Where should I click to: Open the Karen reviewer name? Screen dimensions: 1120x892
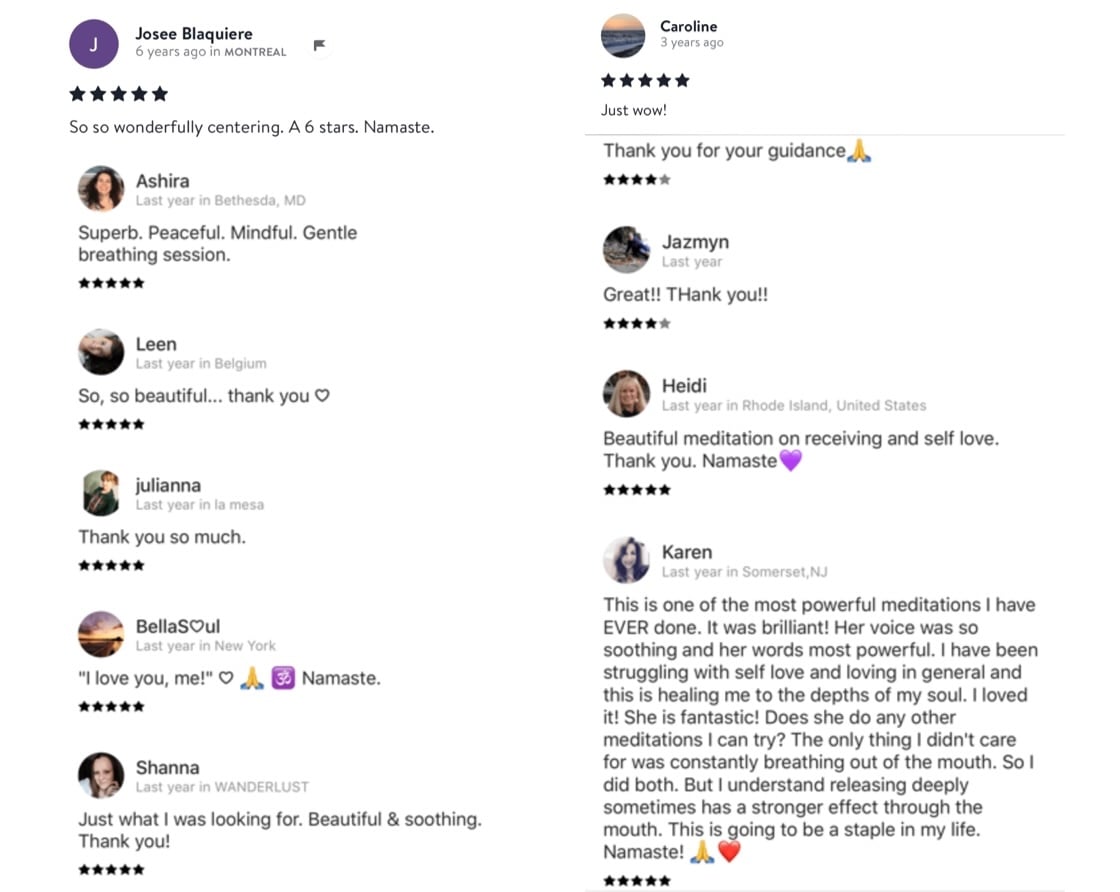click(687, 552)
